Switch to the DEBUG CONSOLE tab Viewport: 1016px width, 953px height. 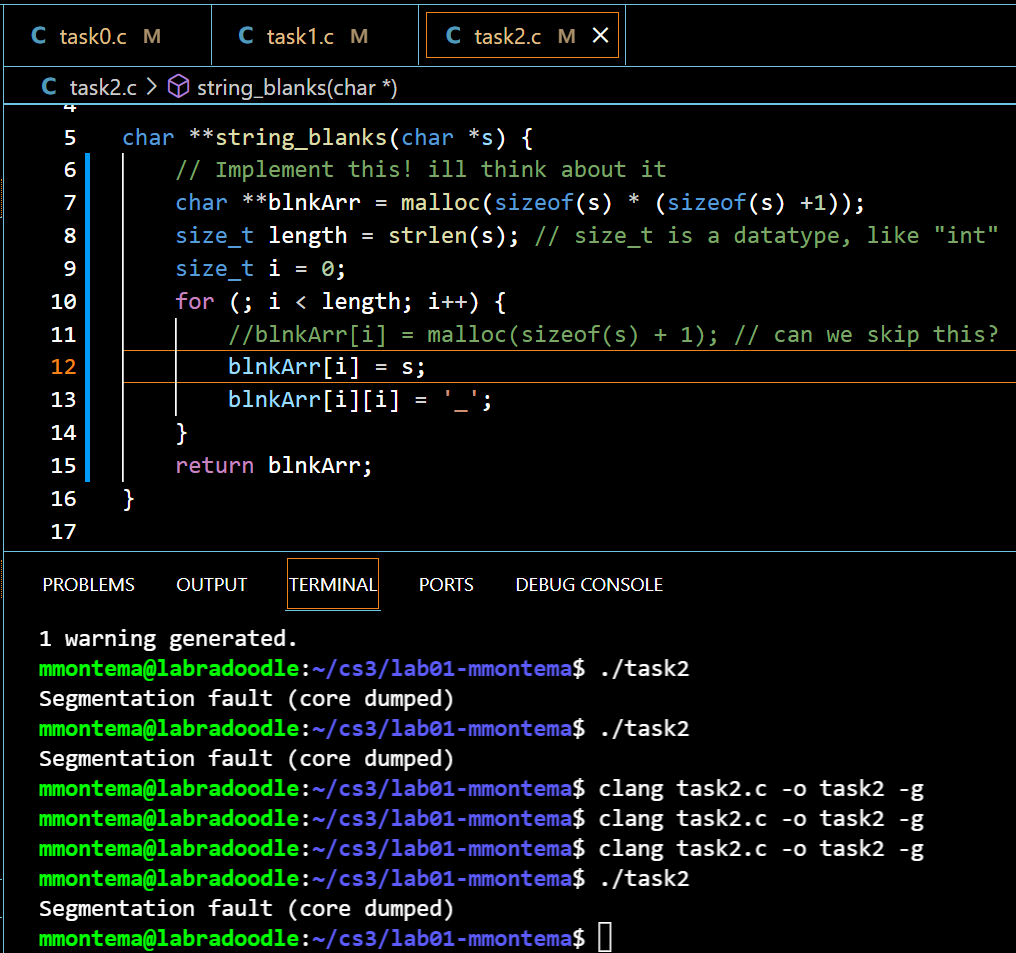tap(589, 585)
